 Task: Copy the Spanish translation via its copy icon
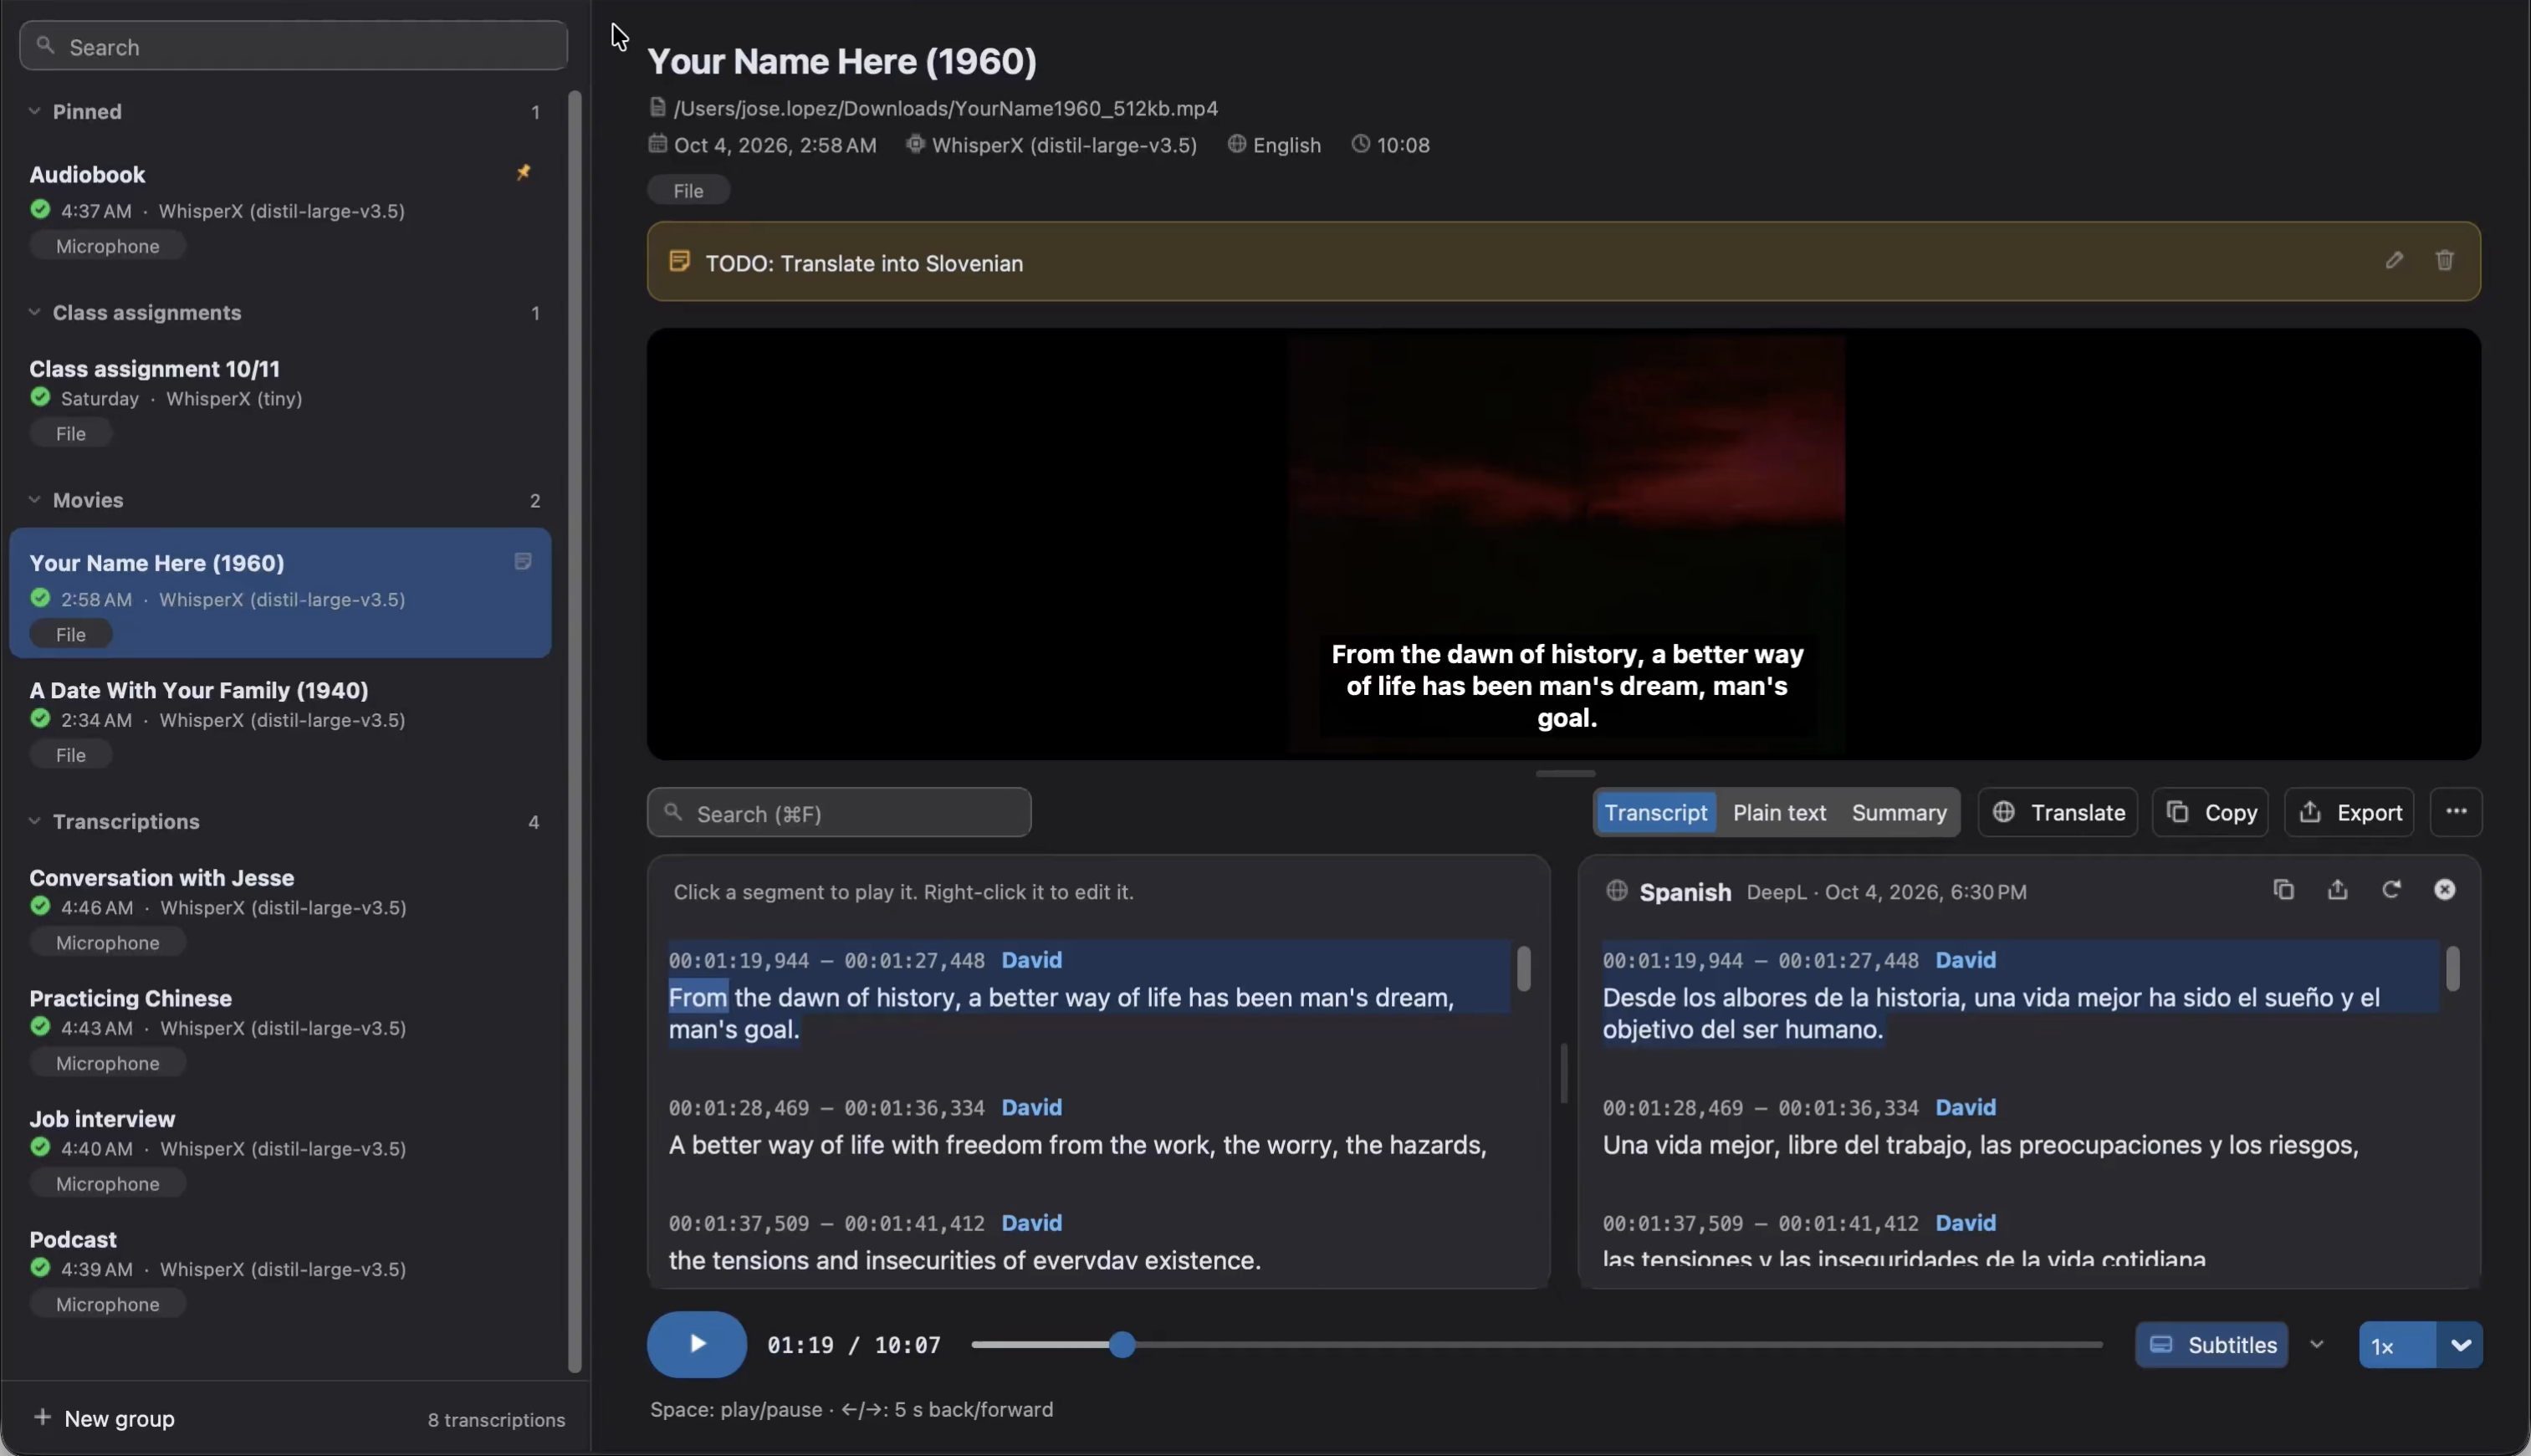pyautogui.click(x=2283, y=889)
